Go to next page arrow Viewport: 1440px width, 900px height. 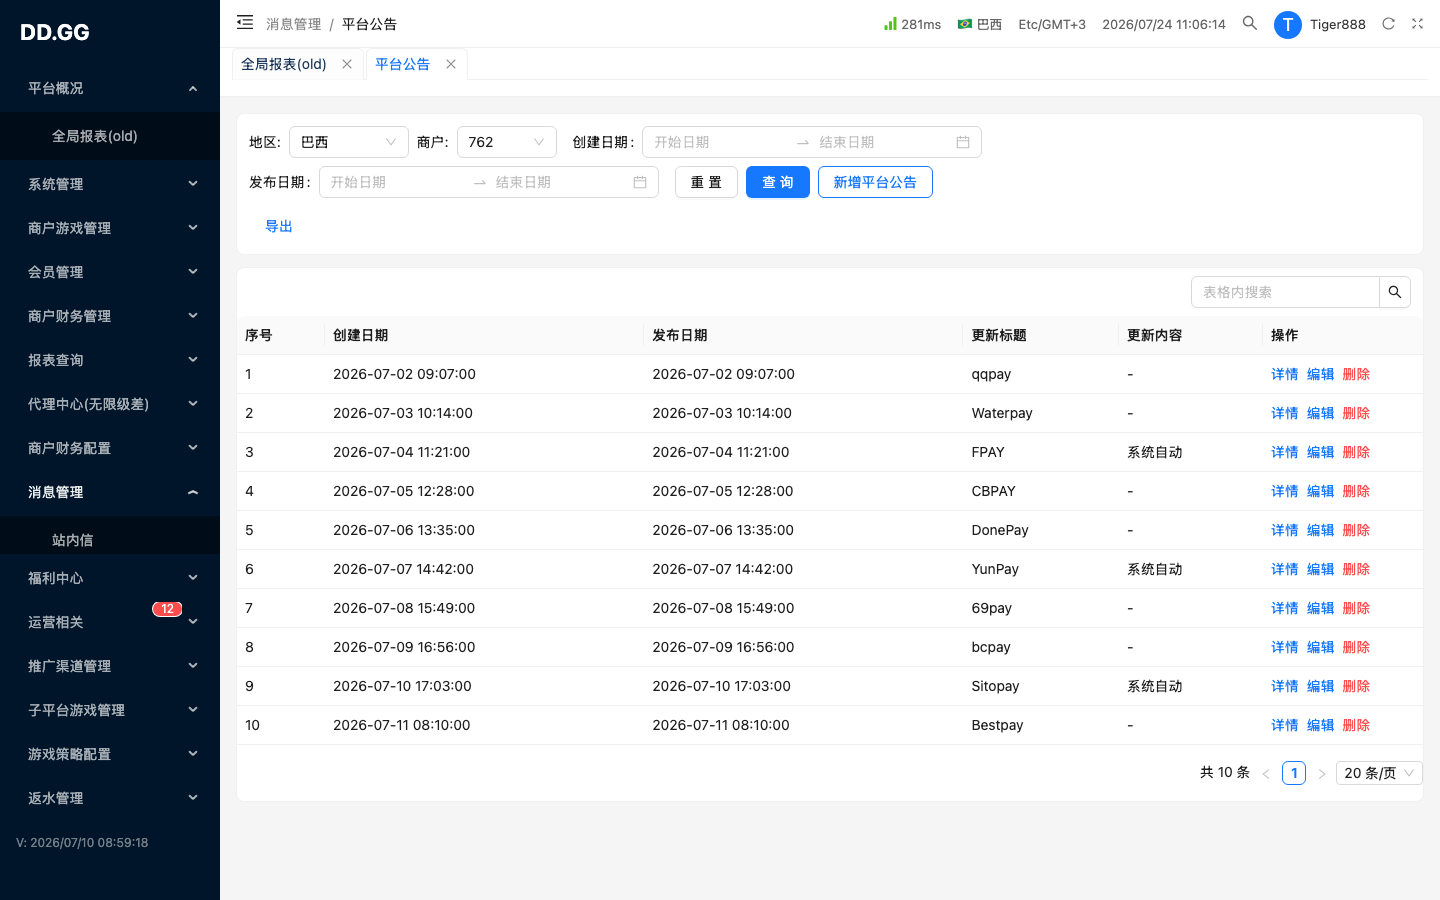click(1322, 773)
